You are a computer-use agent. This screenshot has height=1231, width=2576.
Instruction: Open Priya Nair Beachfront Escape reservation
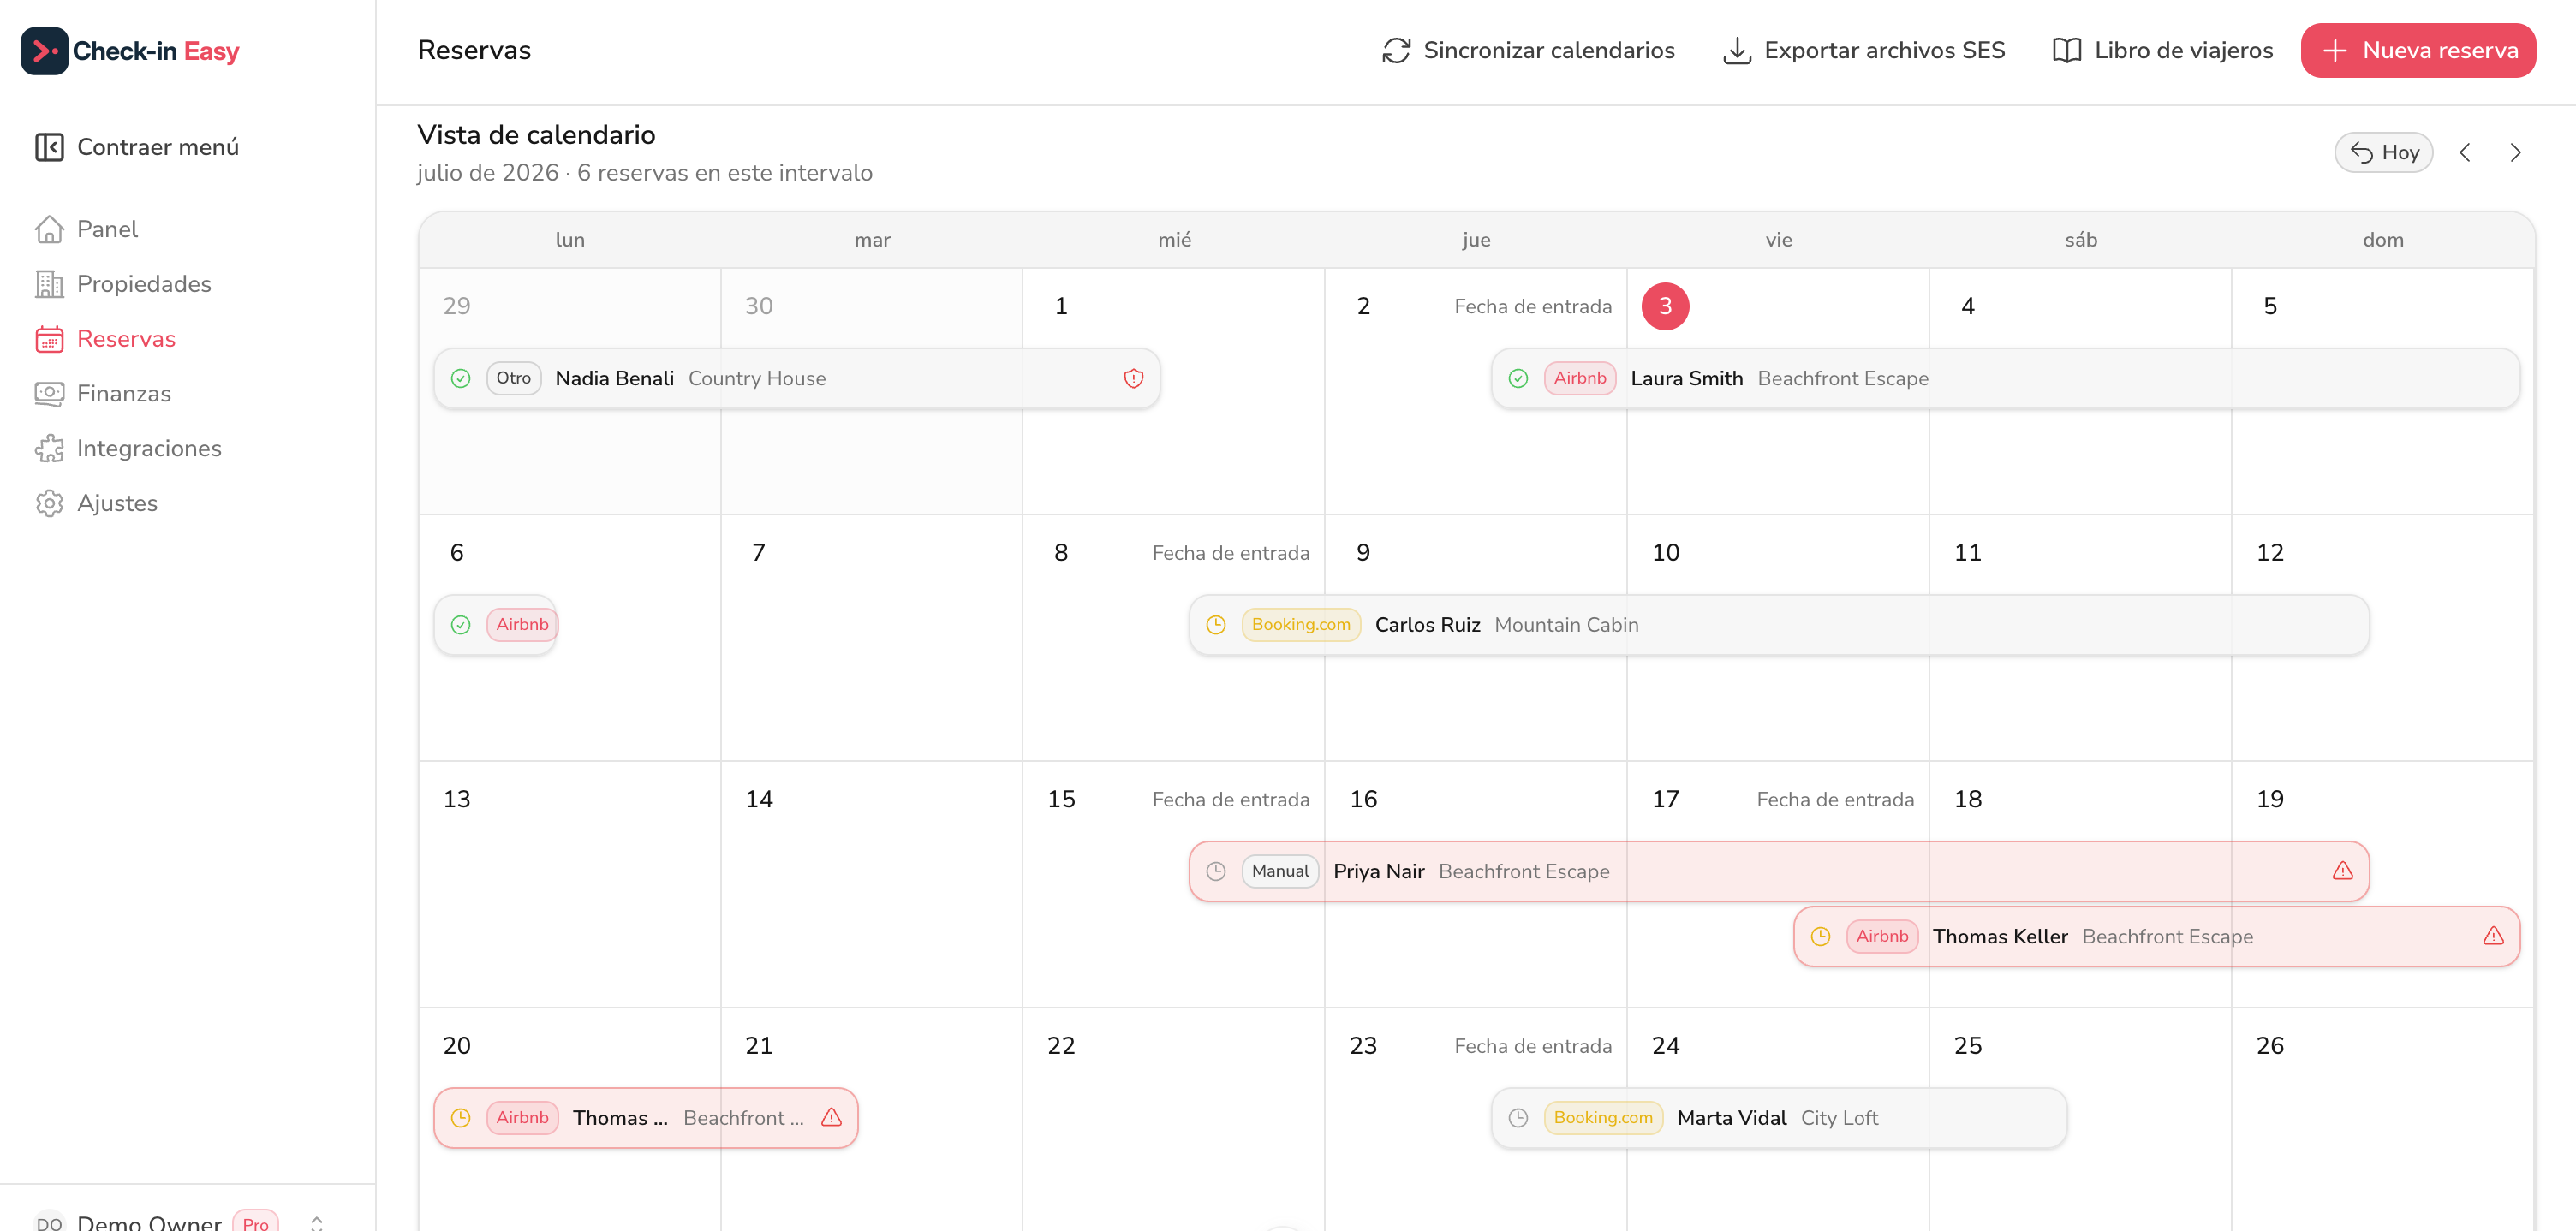1778,871
